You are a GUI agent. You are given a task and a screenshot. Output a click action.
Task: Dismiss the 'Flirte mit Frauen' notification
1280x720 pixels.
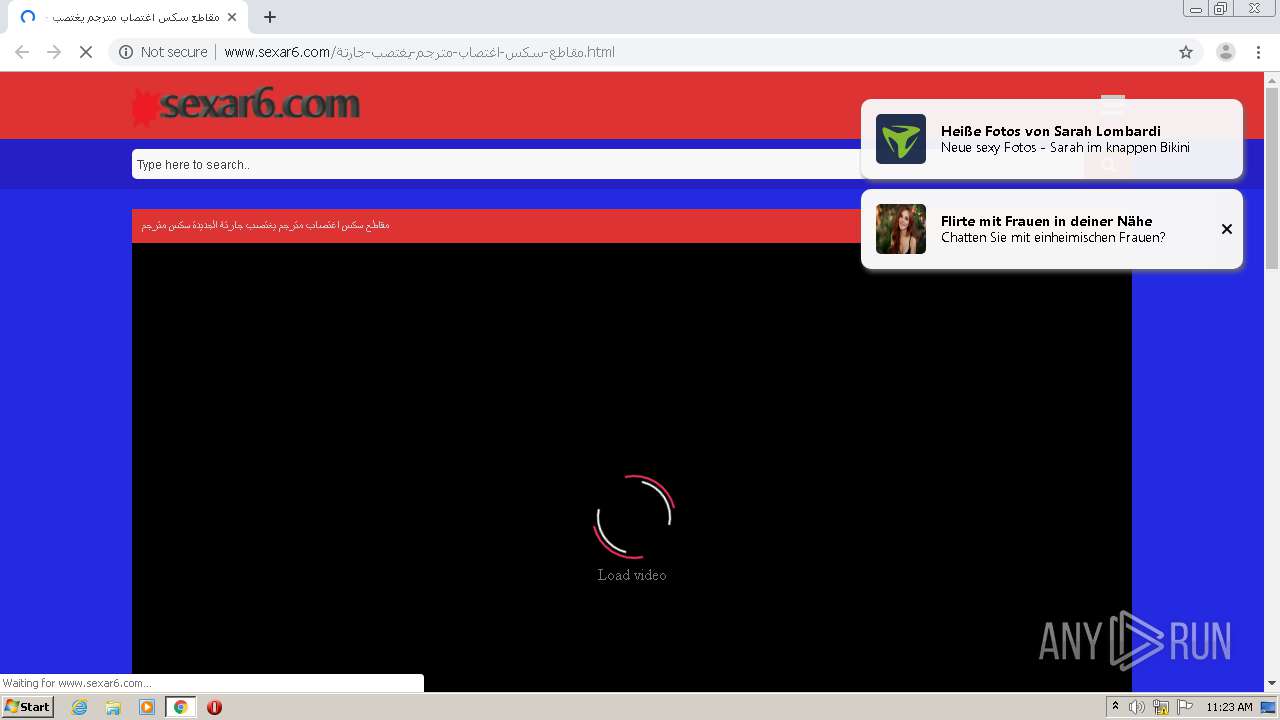pos(1227,229)
